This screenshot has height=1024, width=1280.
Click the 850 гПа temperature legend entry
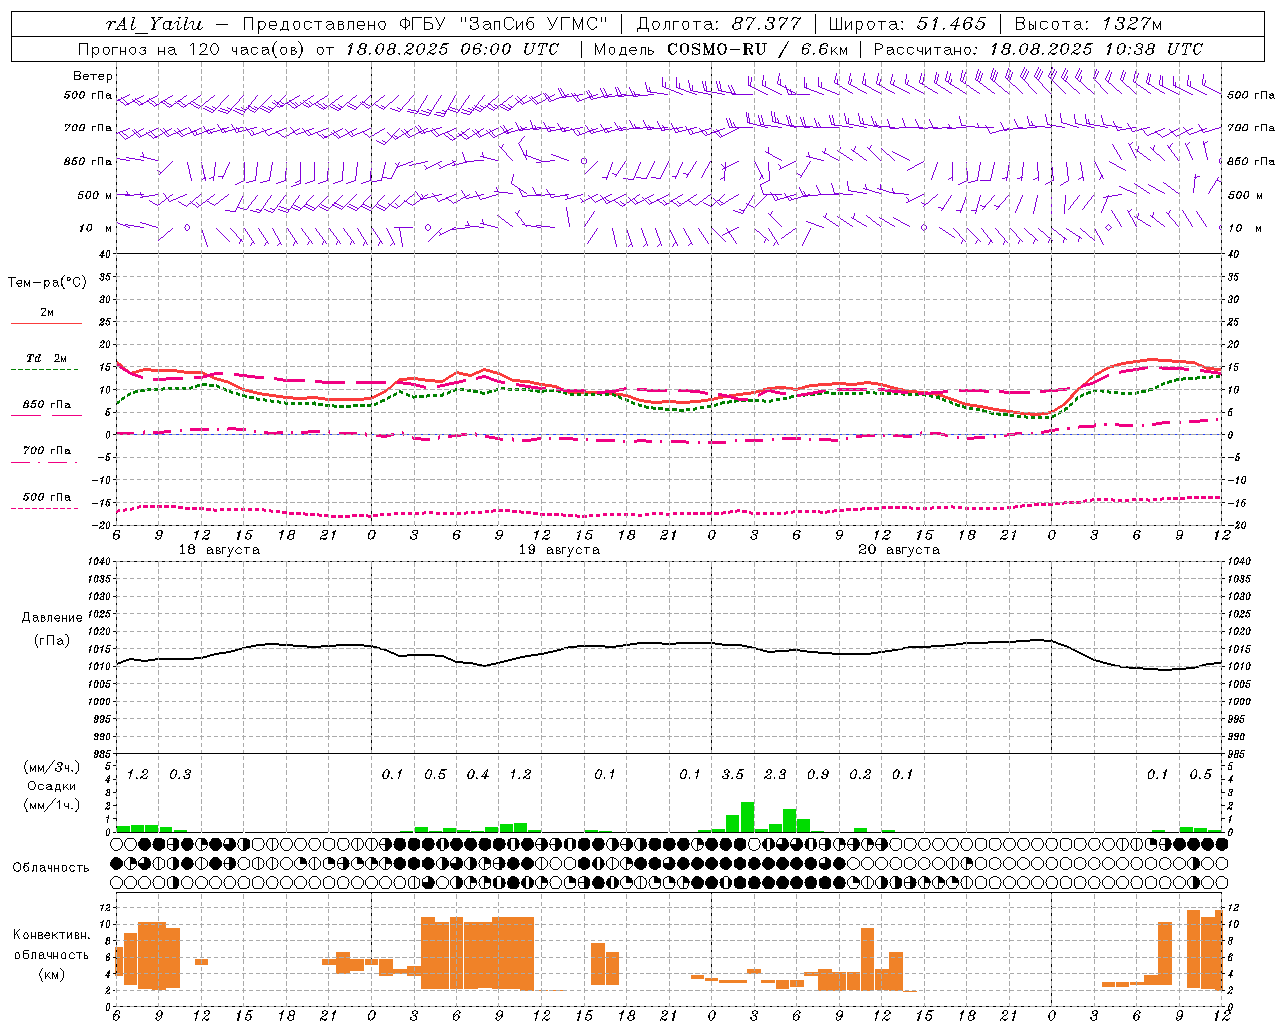(x=47, y=405)
